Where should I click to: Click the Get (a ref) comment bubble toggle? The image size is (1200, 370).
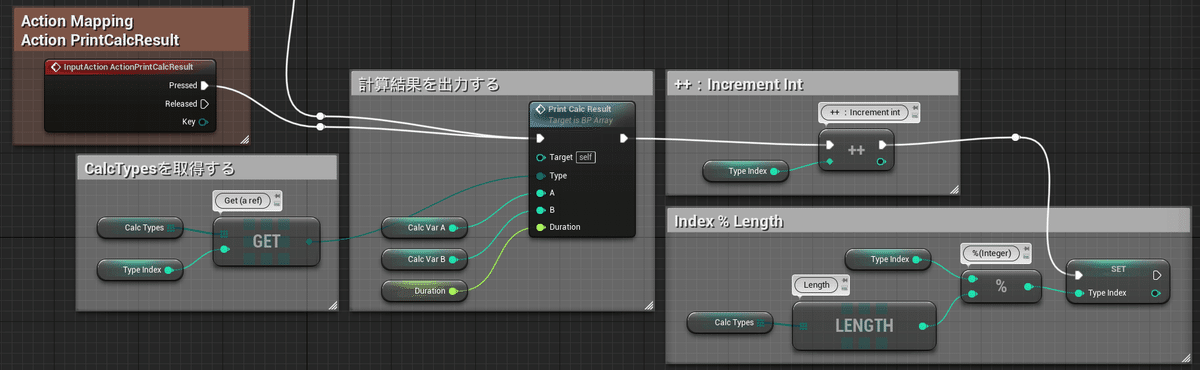(x=277, y=196)
